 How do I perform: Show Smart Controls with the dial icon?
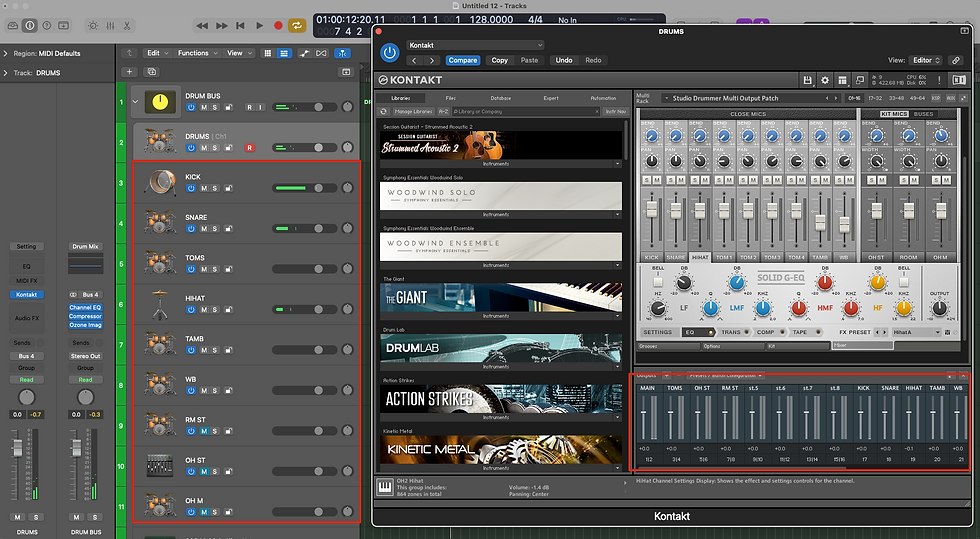pos(93,26)
